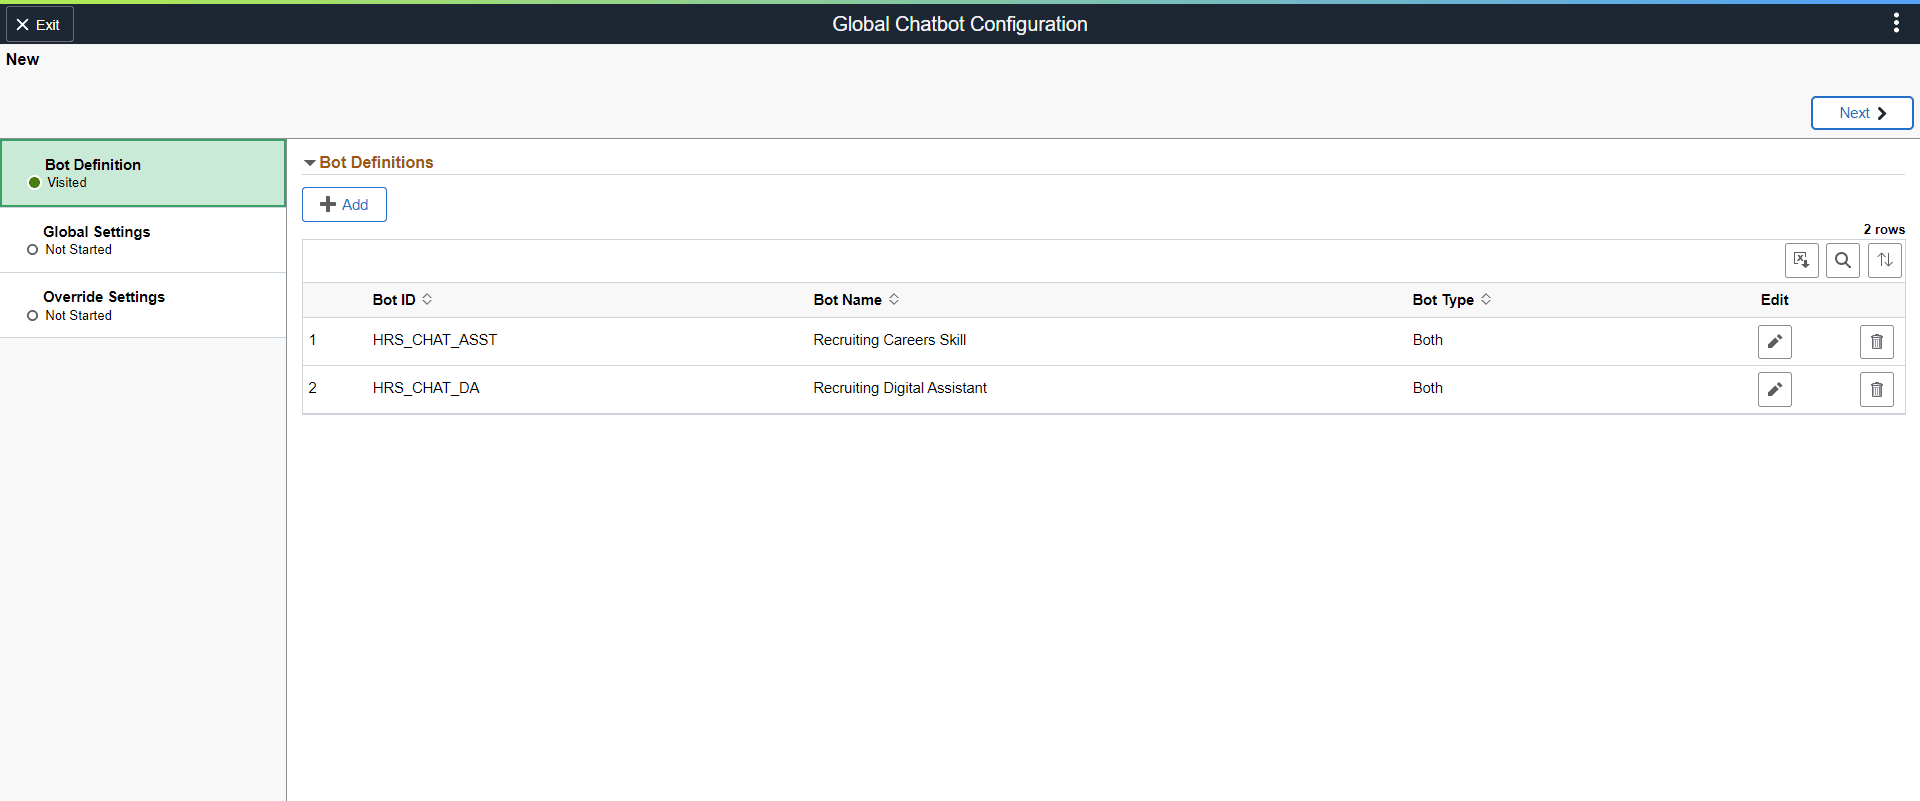Select the HRS_CHAT_DA Bot ID cell
This screenshot has width=1920, height=801.
pos(426,388)
